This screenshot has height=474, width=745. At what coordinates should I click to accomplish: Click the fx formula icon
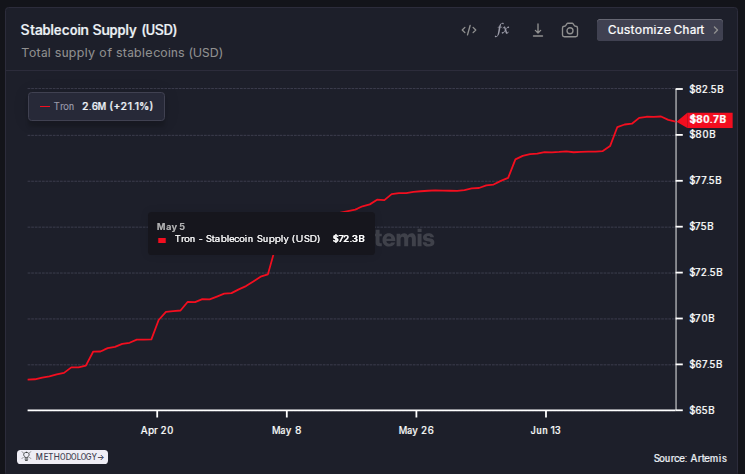tap(502, 30)
